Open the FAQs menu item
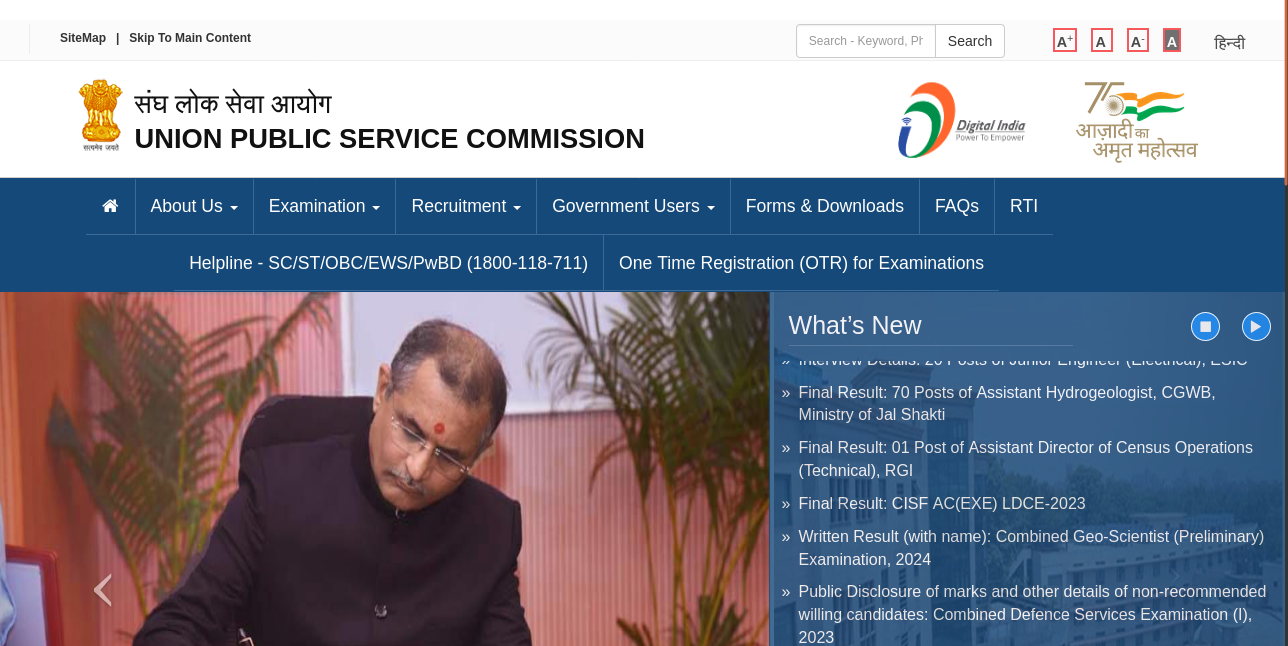Screen dimensions: 1288x646 (957, 206)
